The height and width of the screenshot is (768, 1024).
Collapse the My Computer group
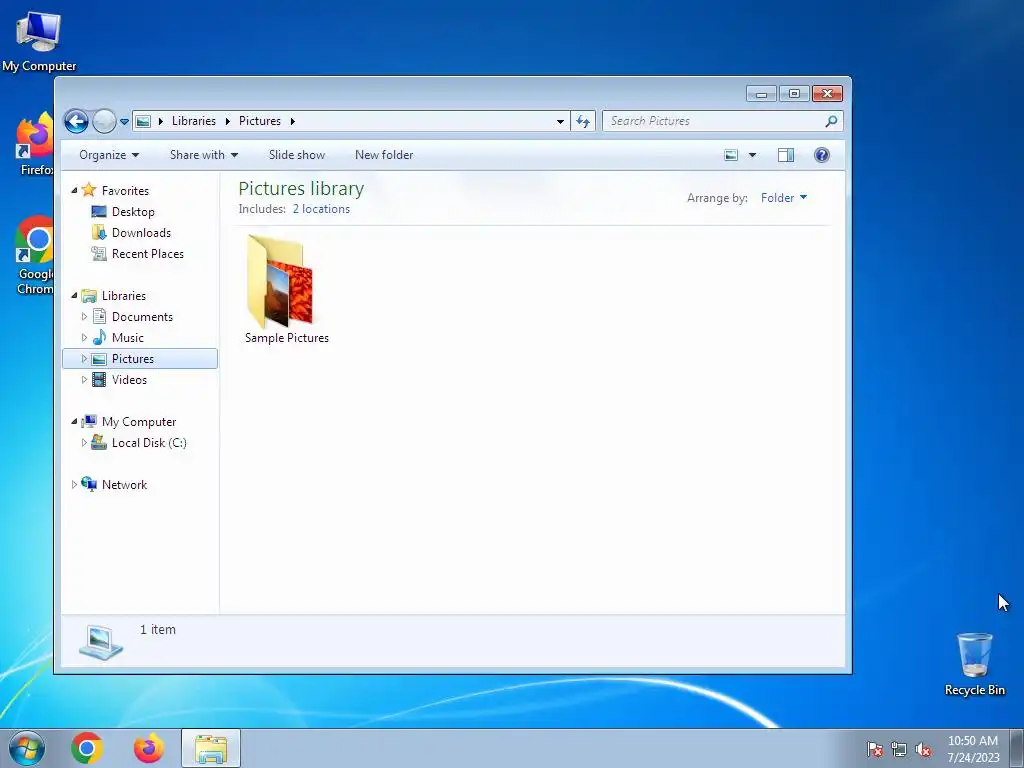point(74,422)
